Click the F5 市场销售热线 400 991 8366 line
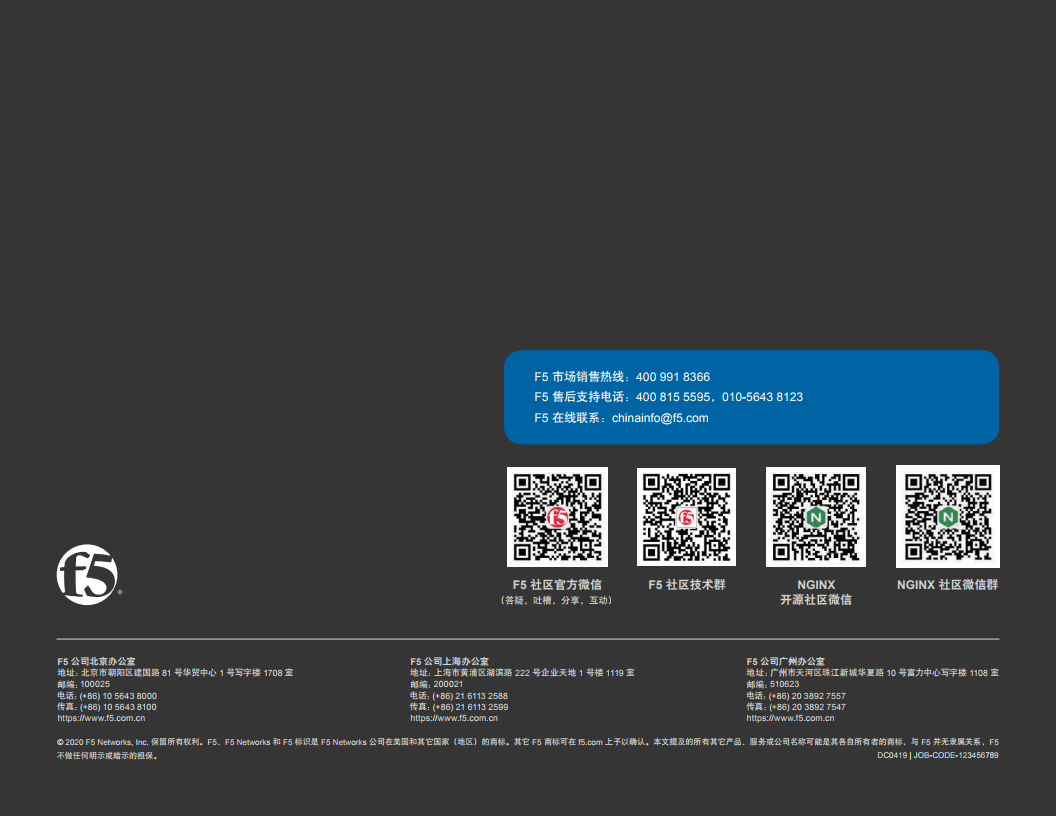Image resolution: width=1056 pixels, height=816 pixels. 622,377
